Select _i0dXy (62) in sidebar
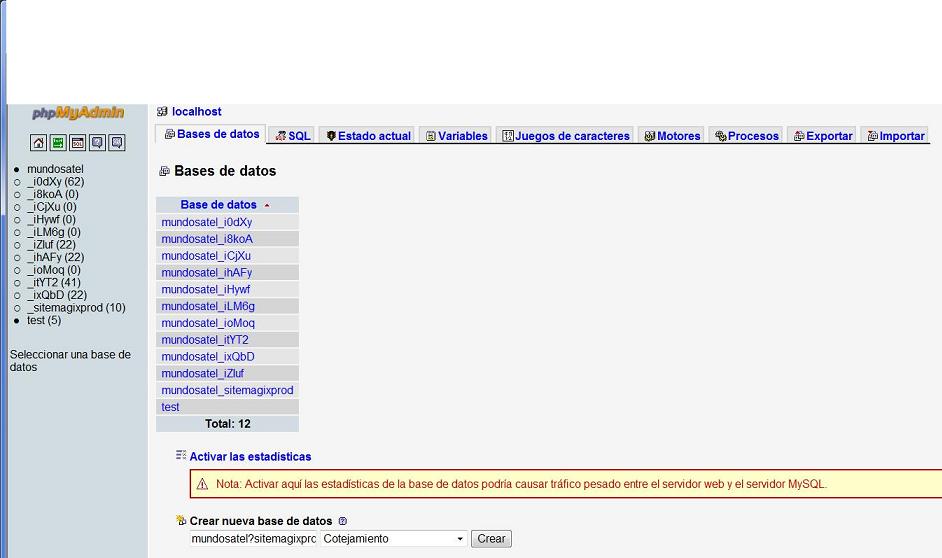 [x=55, y=181]
